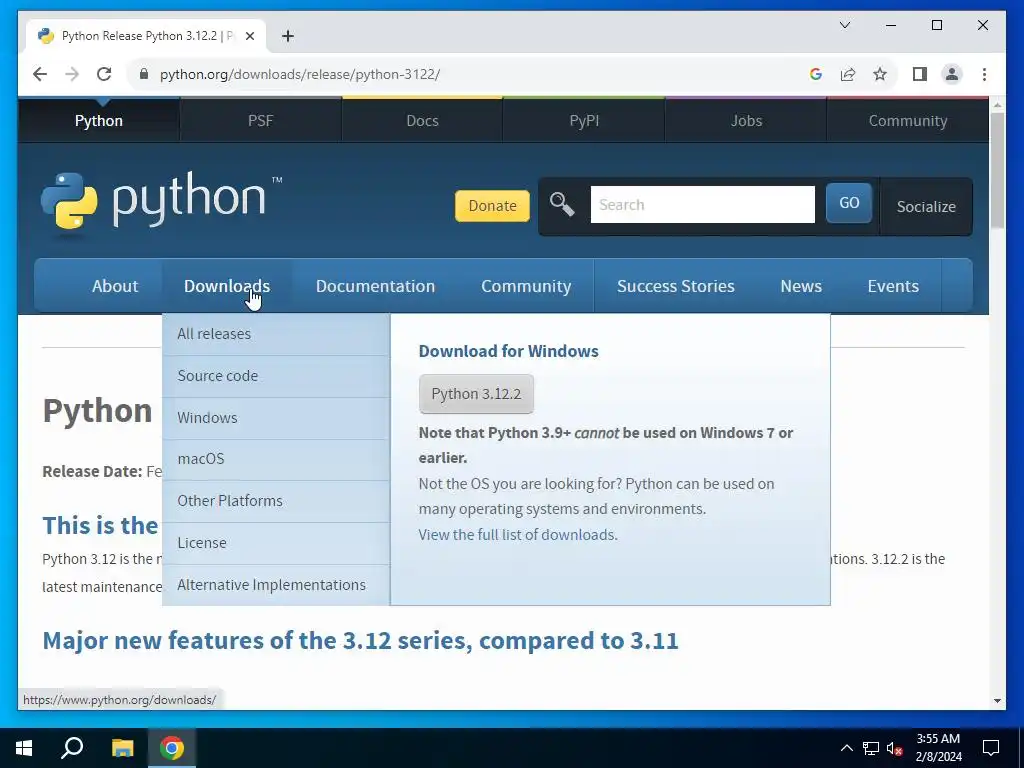Open the notification center icon

(x=991, y=748)
